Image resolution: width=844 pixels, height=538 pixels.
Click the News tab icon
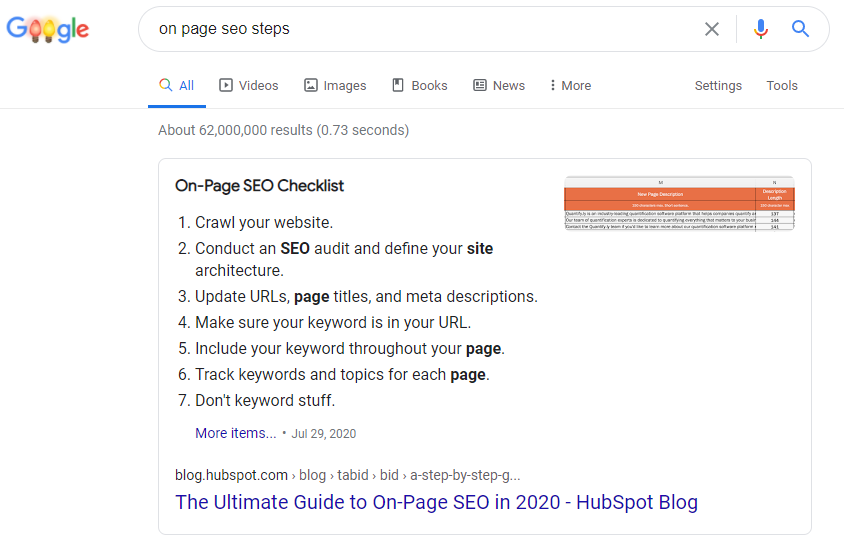(480, 85)
